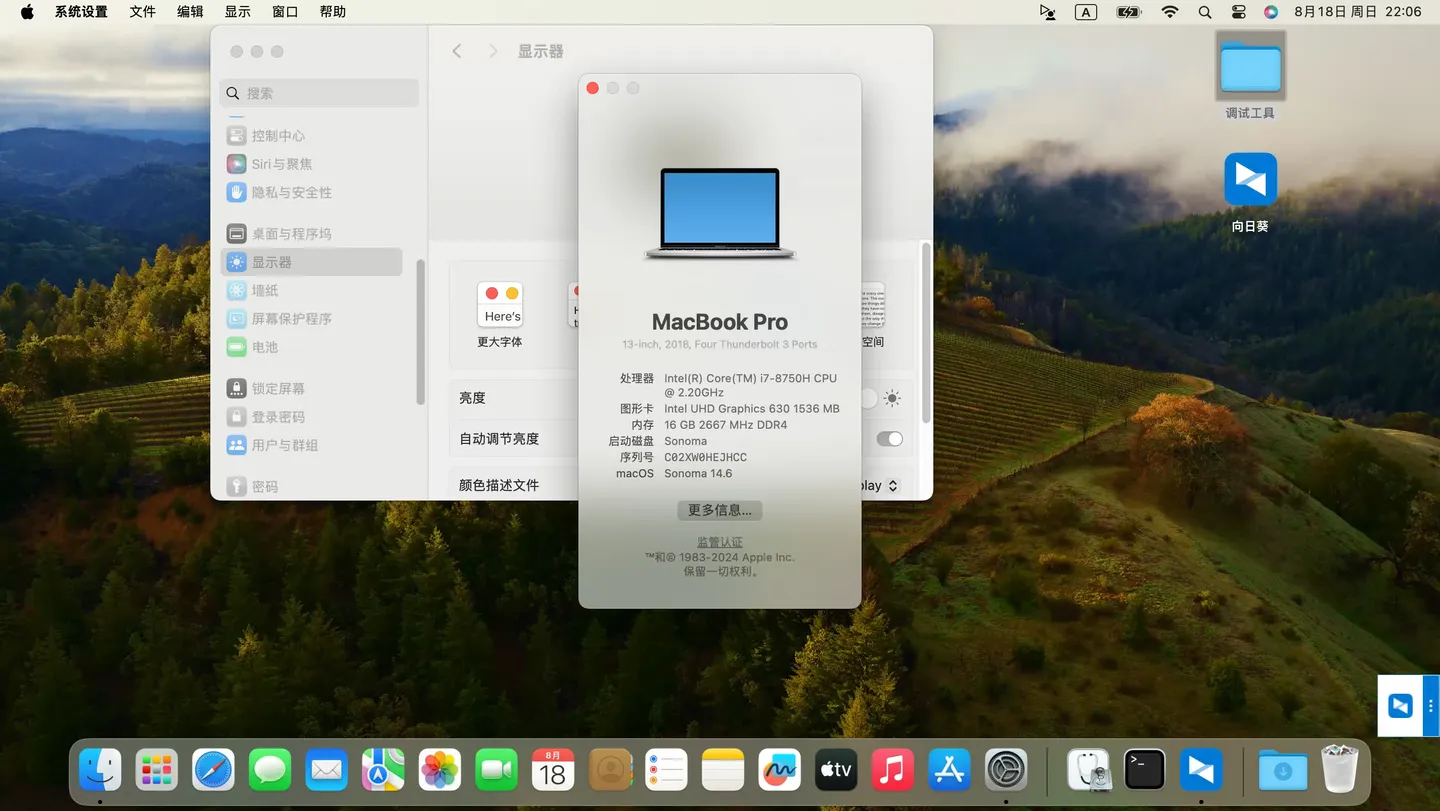Open Disk Utility icon in Dock
This screenshot has width=1440, height=811.
coord(1088,770)
